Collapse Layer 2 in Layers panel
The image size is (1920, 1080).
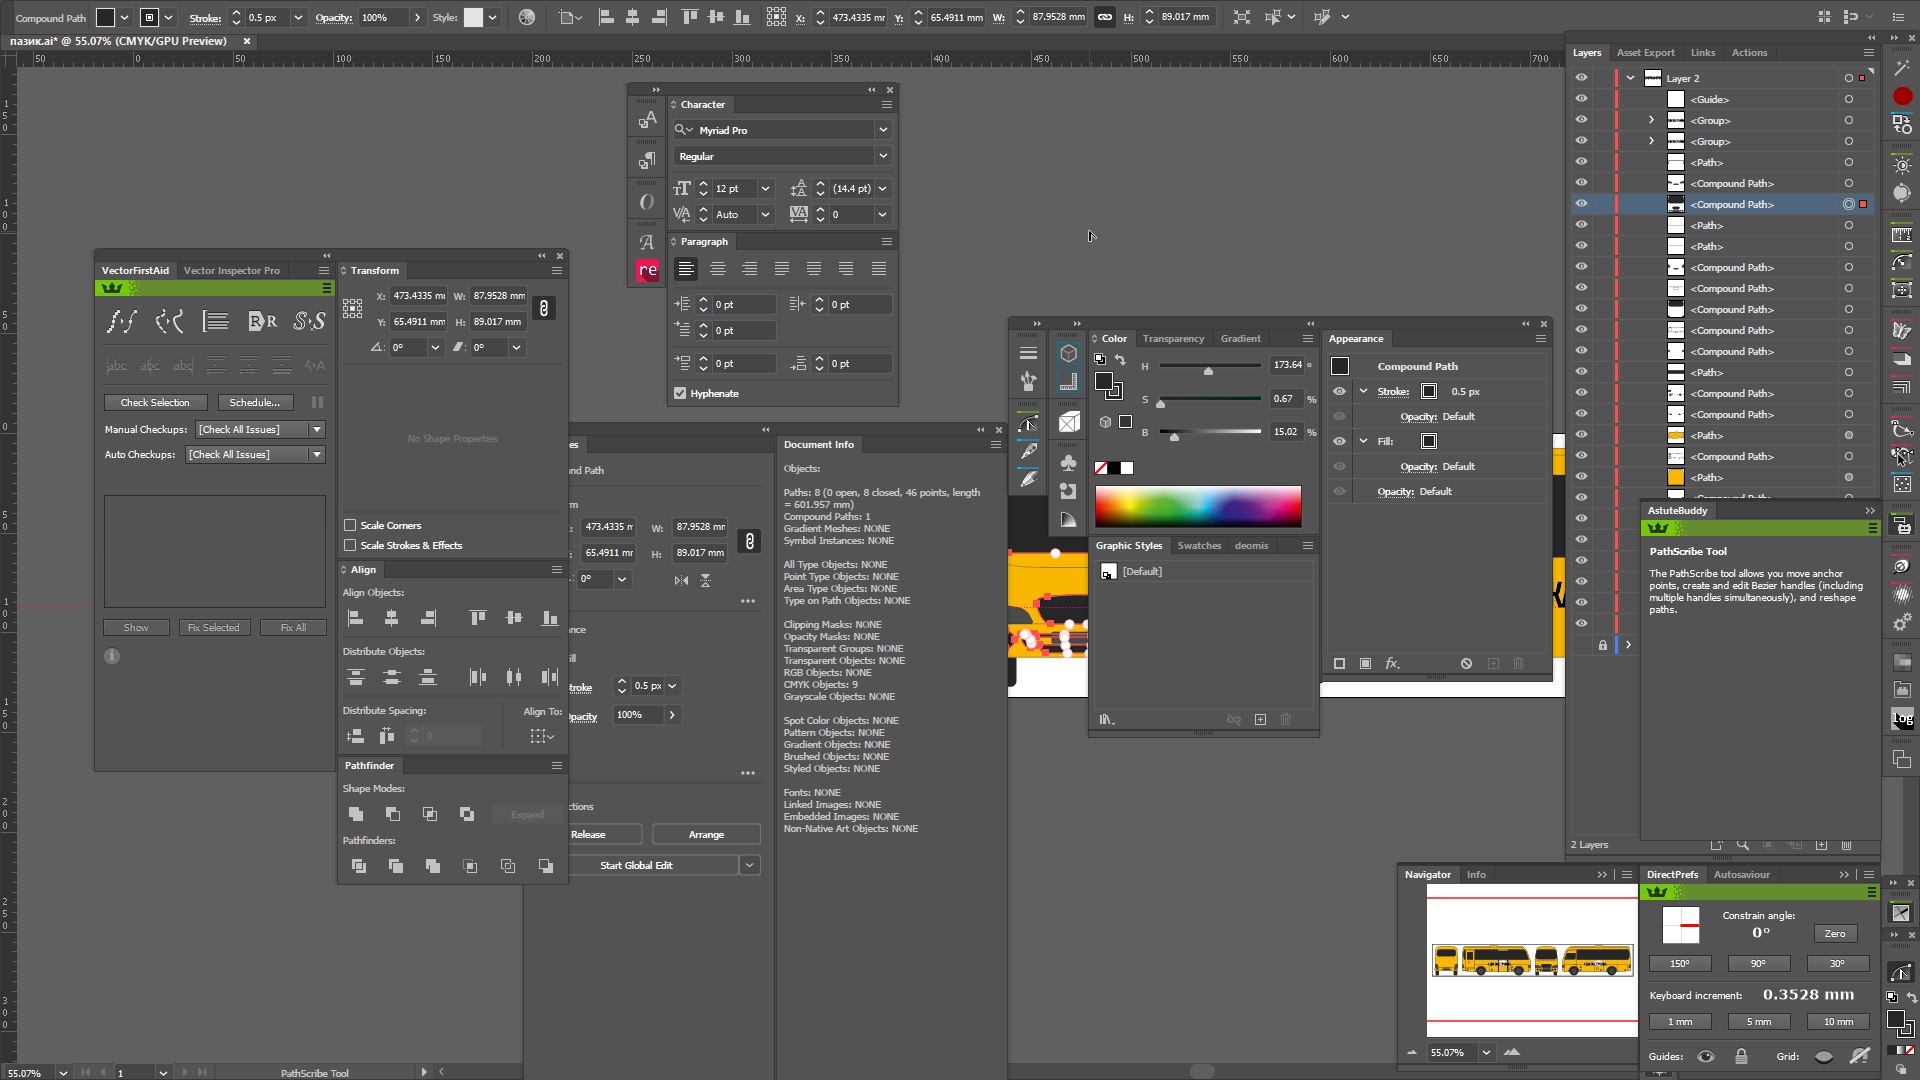(x=1631, y=78)
